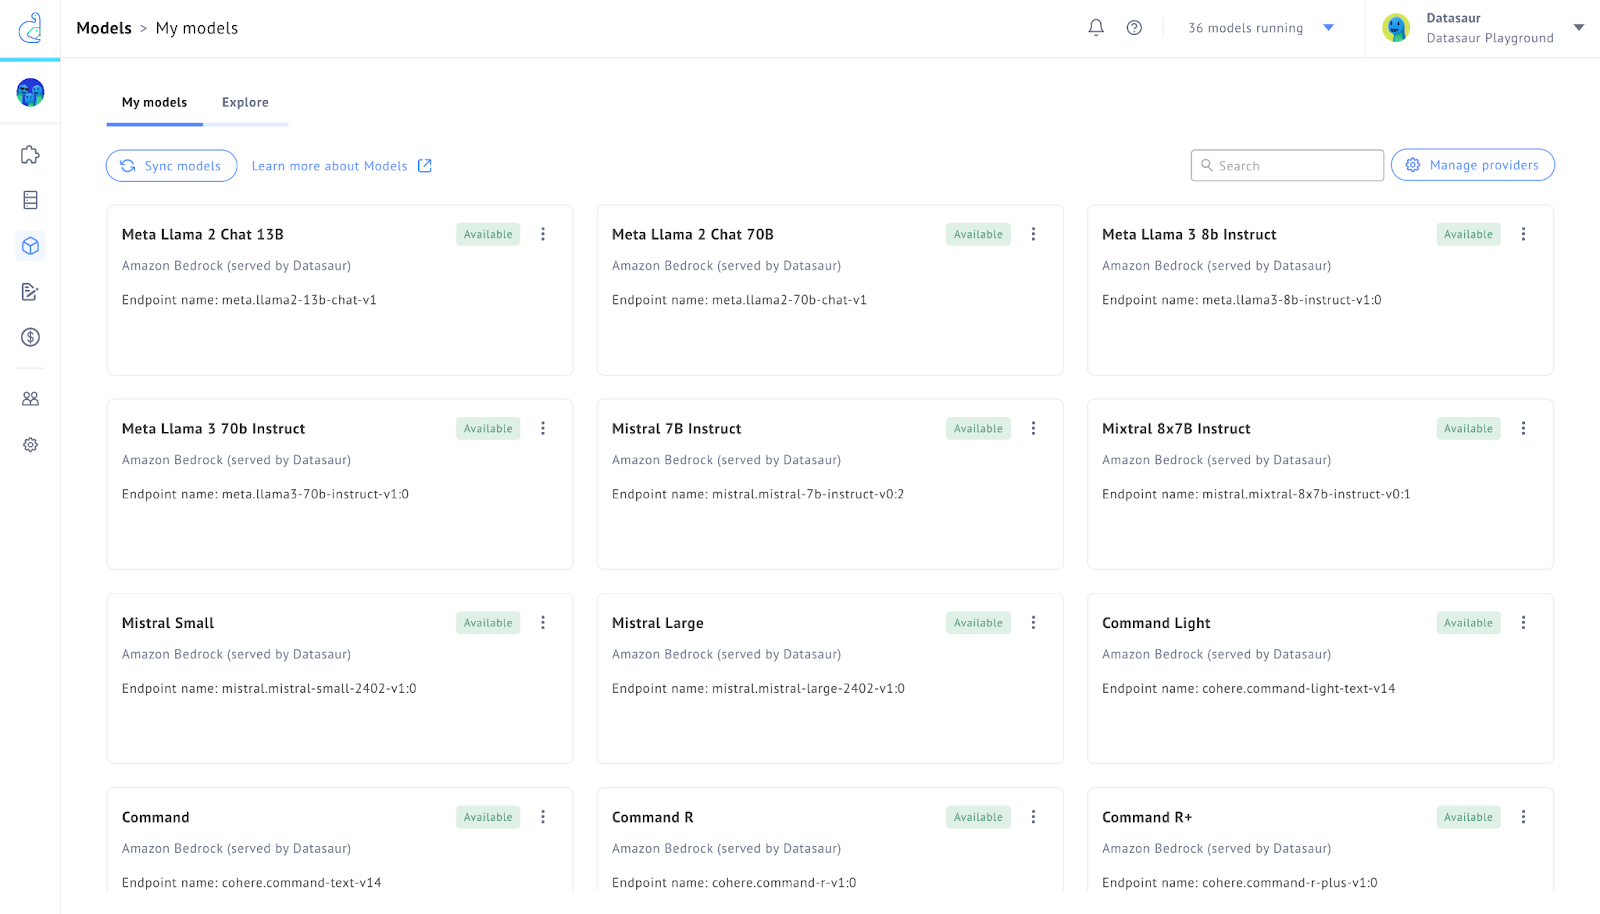1600x914 pixels.
Task: Open the Models cube sidebar icon
Action: pos(31,246)
